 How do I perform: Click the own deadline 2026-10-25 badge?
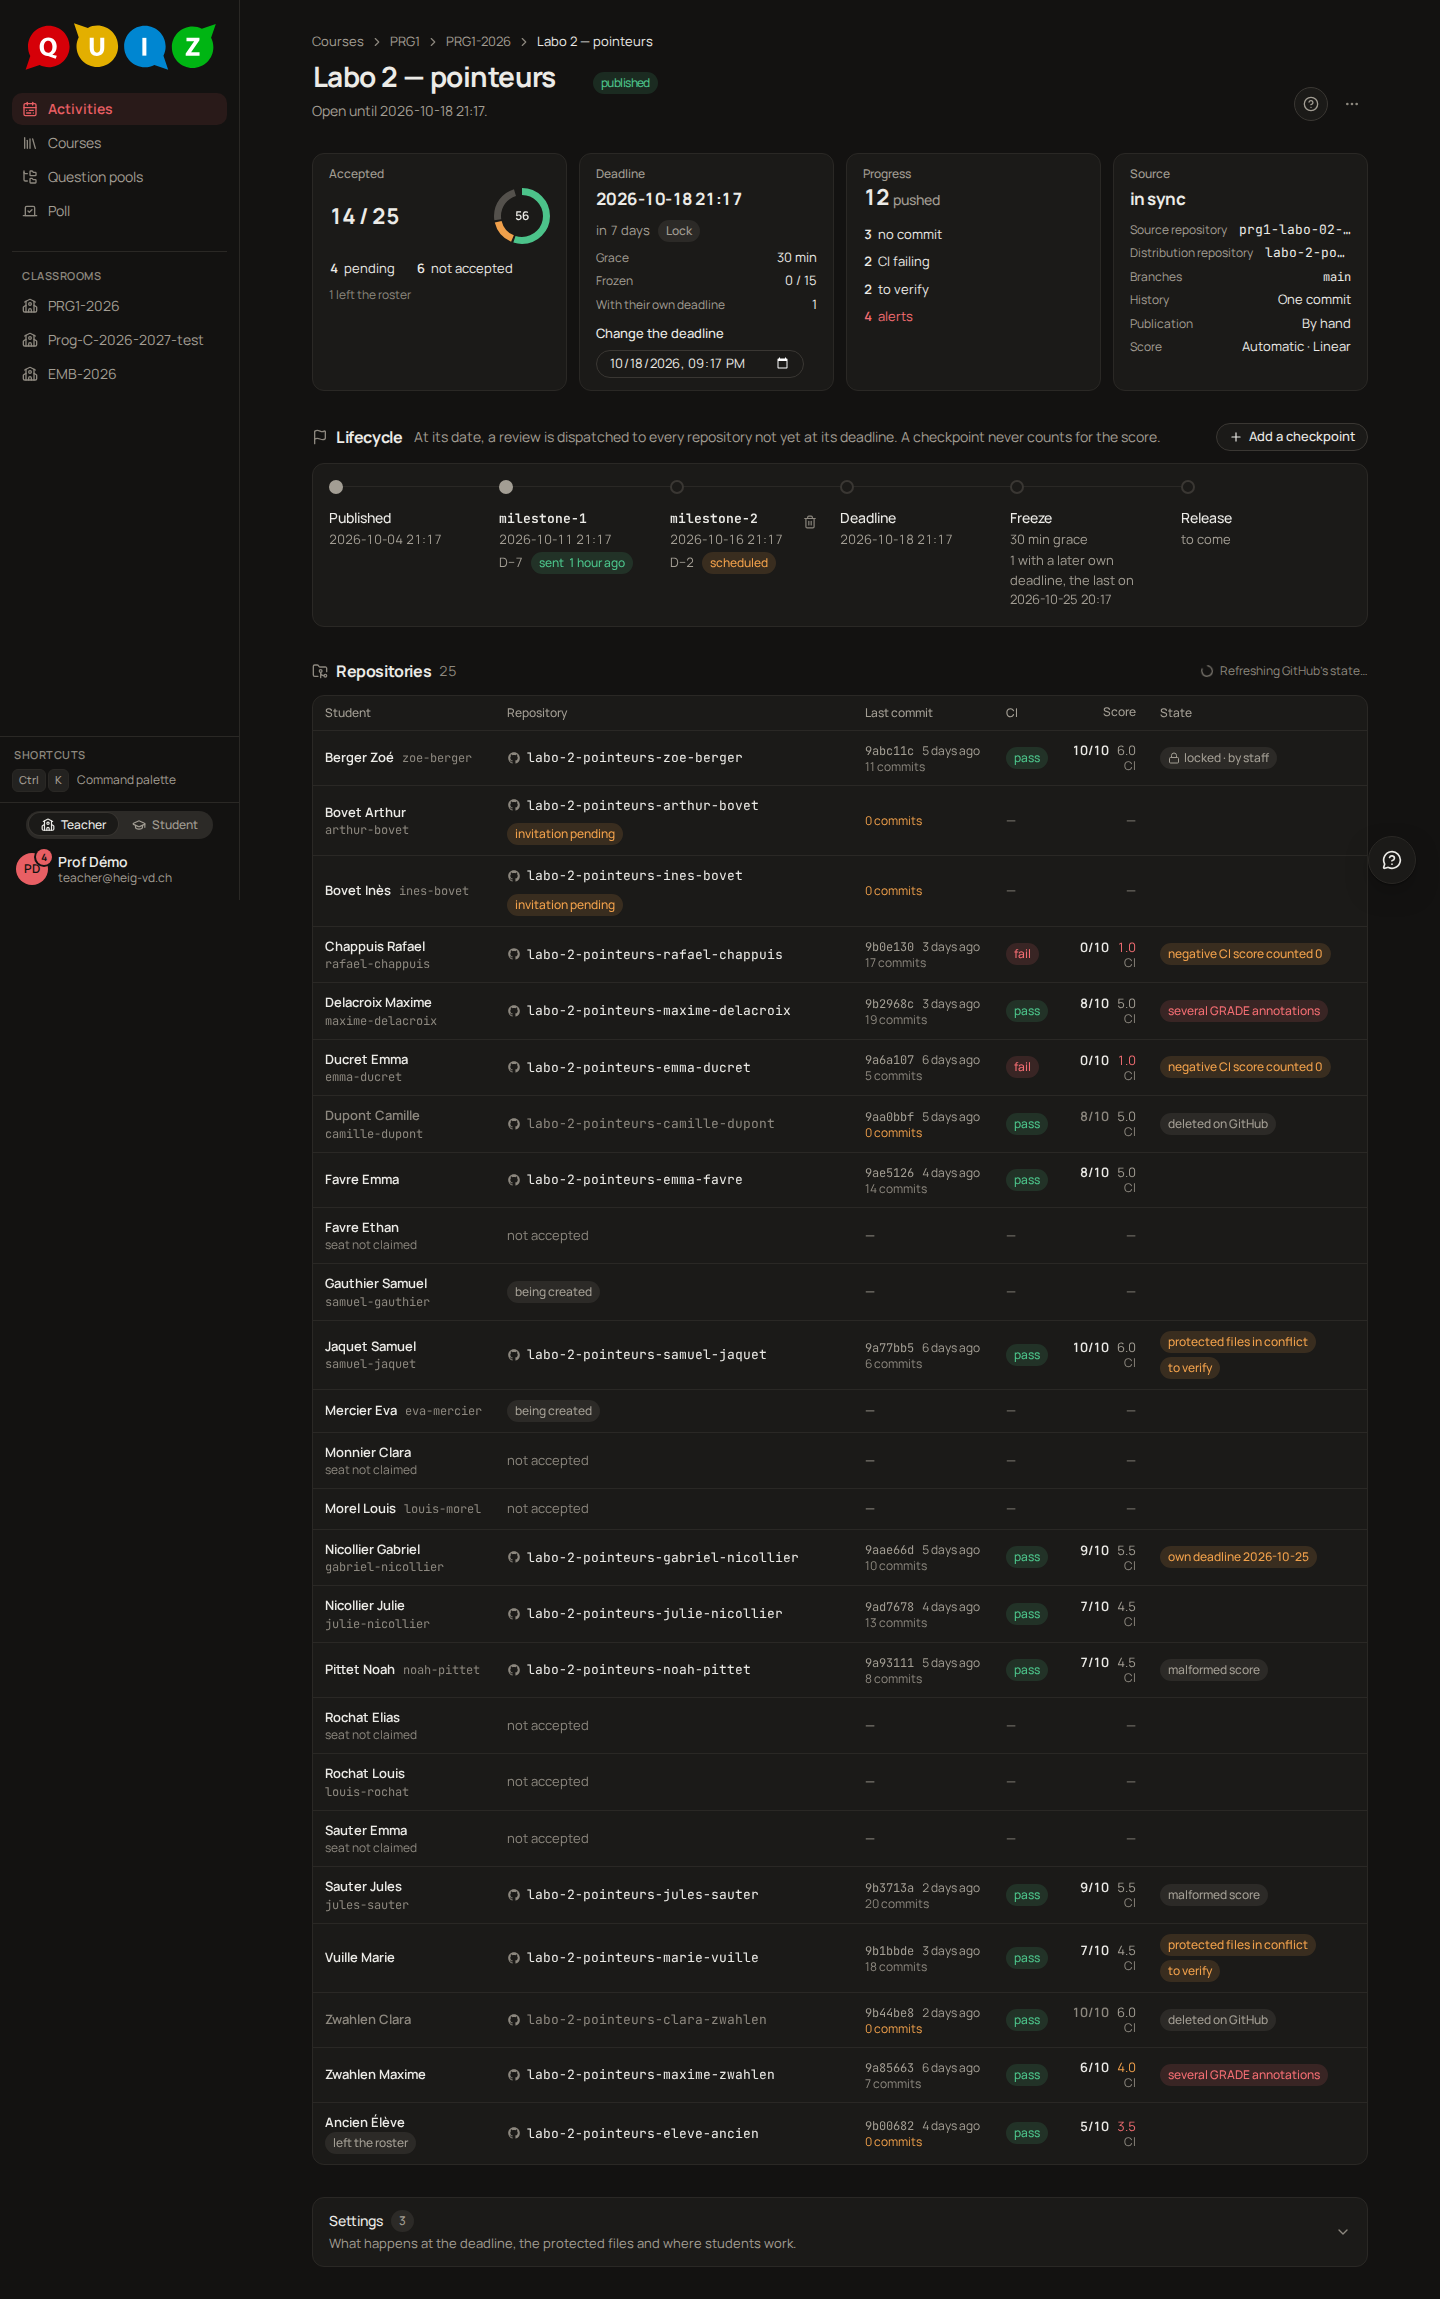[x=1238, y=1557]
